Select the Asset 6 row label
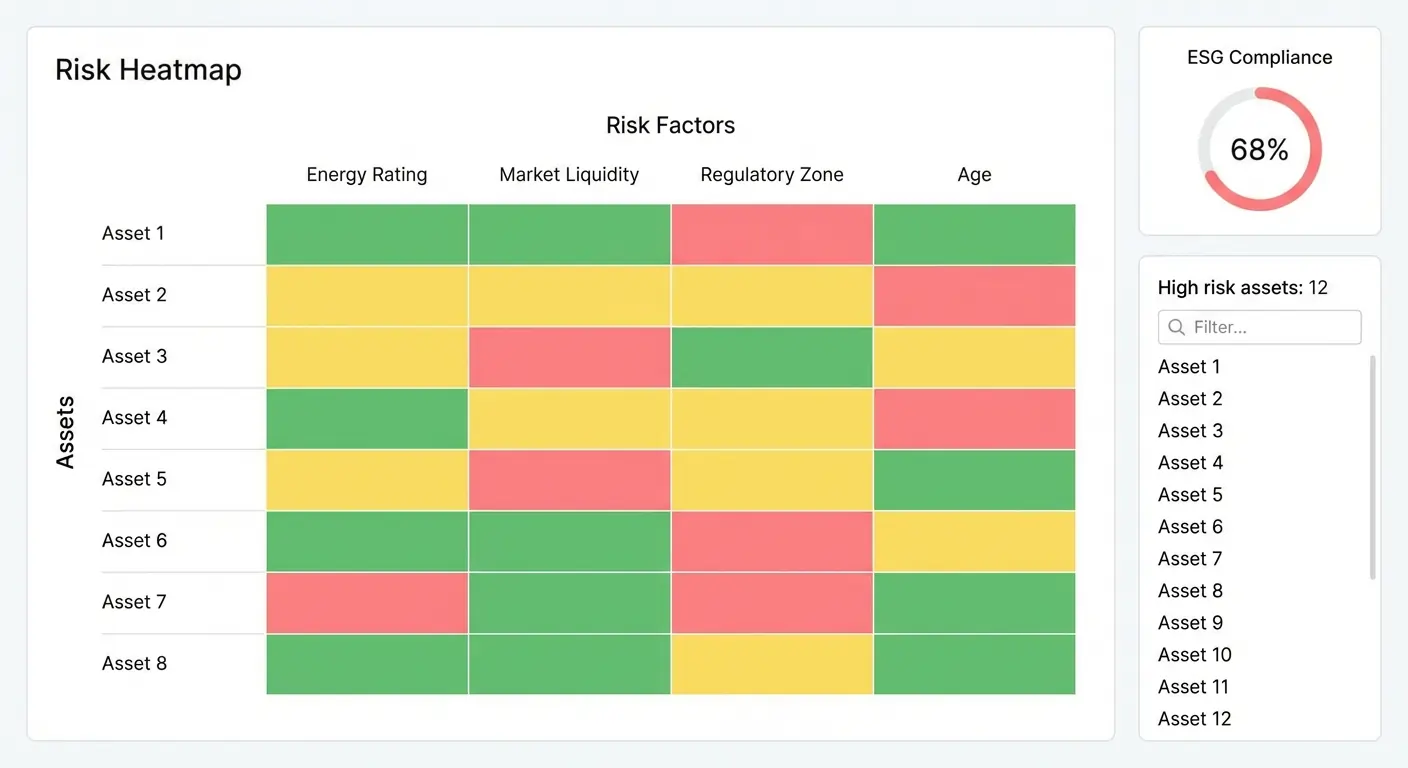Viewport: 1408px width, 768px height. pos(134,540)
